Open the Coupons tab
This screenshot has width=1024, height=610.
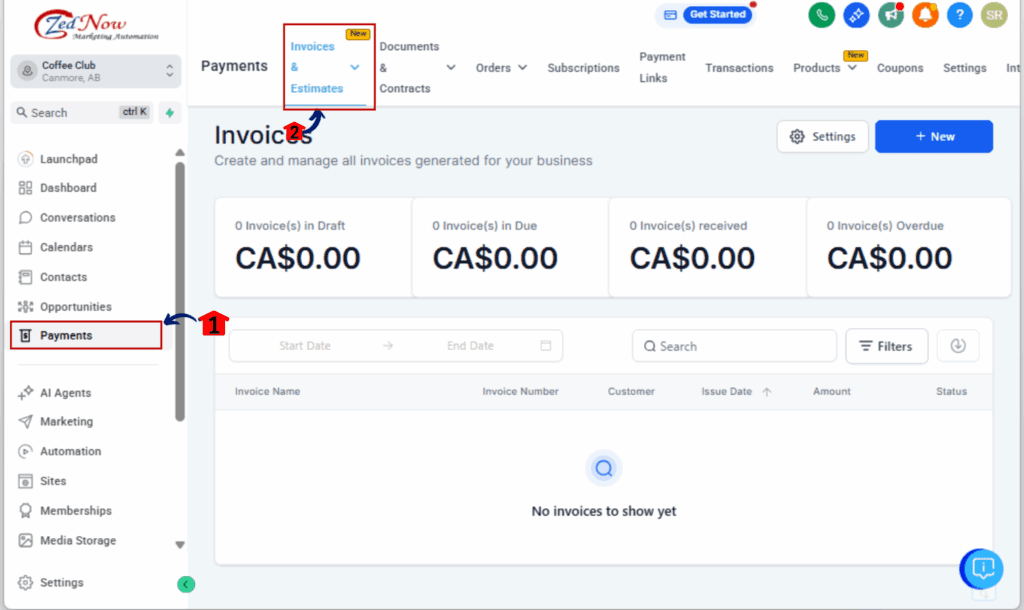(900, 68)
